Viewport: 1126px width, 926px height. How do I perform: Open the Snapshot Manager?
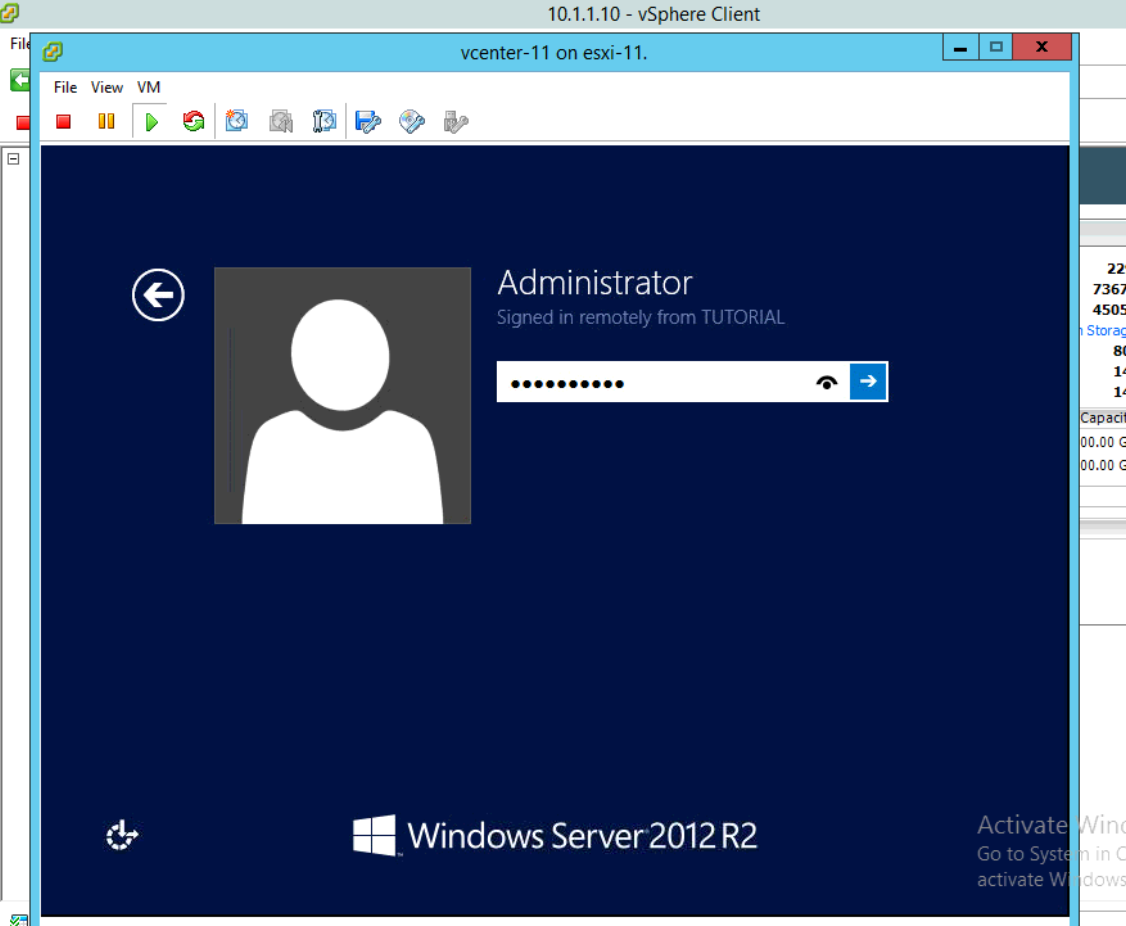click(323, 121)
